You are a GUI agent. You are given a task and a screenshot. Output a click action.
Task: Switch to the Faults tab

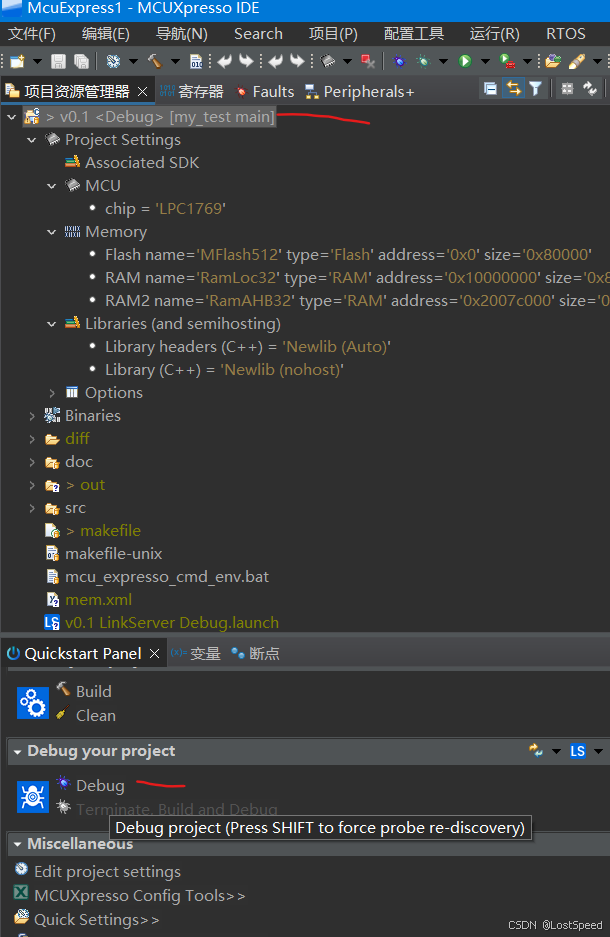pos(265,91)
